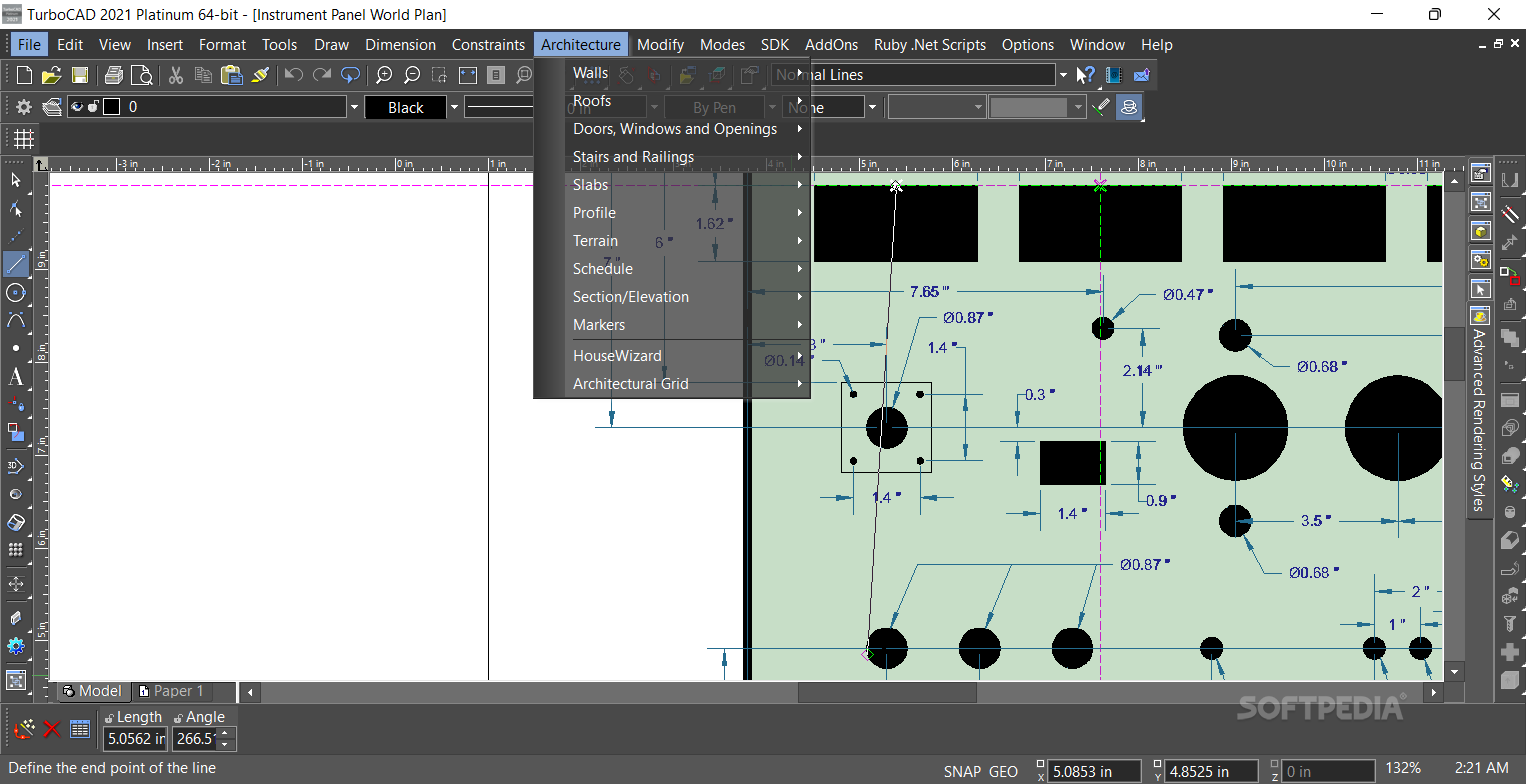Toggle the Angle field lock
This screenshot has height=784, width=1526.
coord(178,718)
